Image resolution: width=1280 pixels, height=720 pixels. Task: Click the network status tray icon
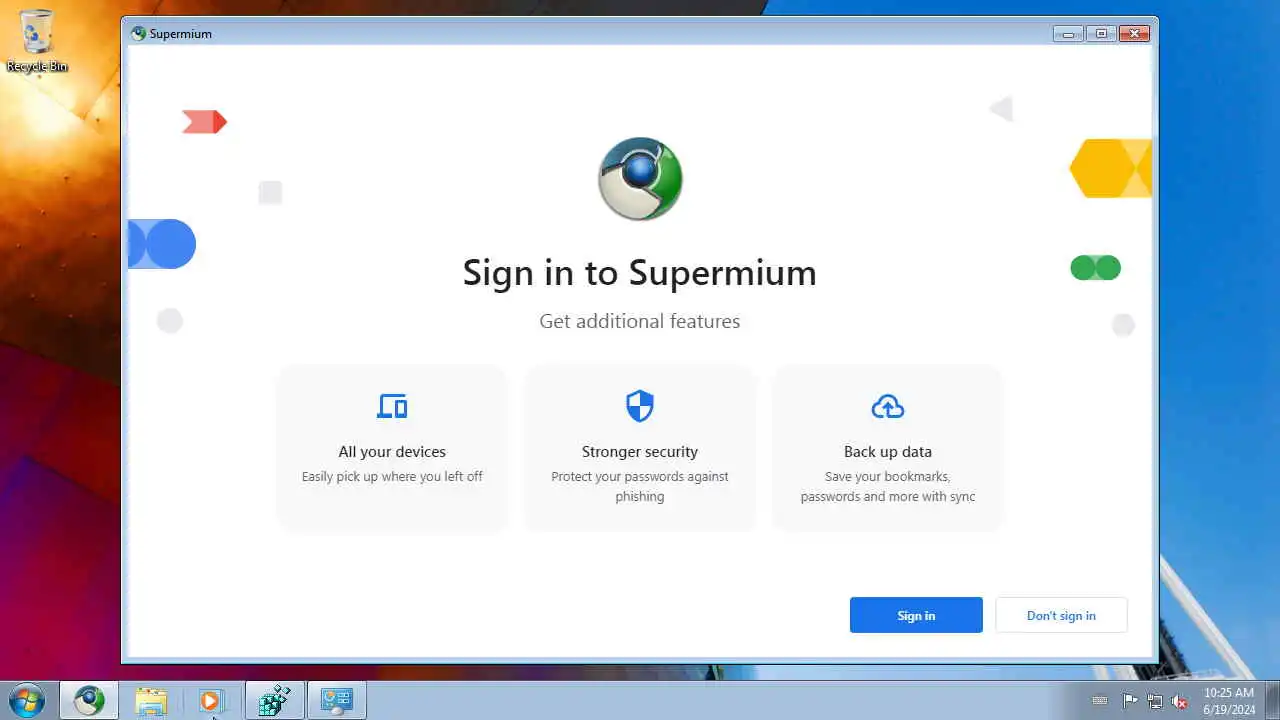(1155, 701)
